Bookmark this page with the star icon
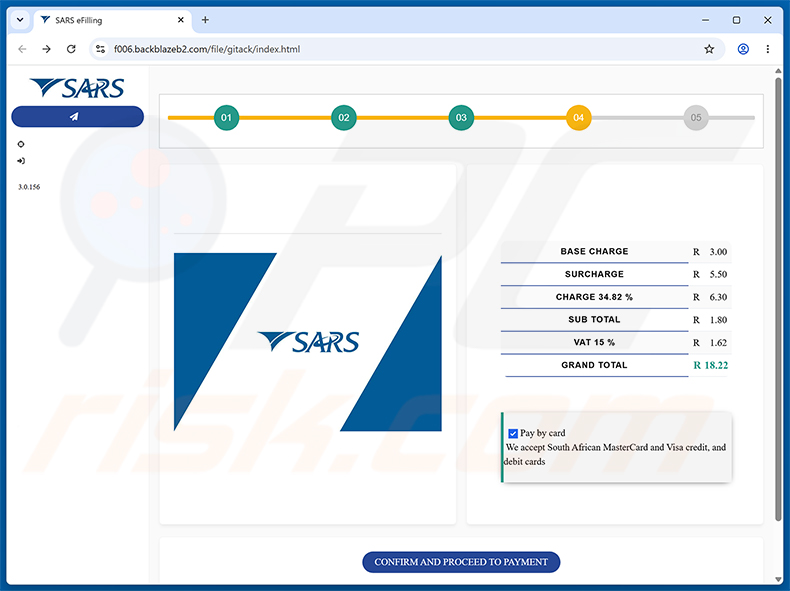The width and height of the screenshot is (790, 591). 709,49
